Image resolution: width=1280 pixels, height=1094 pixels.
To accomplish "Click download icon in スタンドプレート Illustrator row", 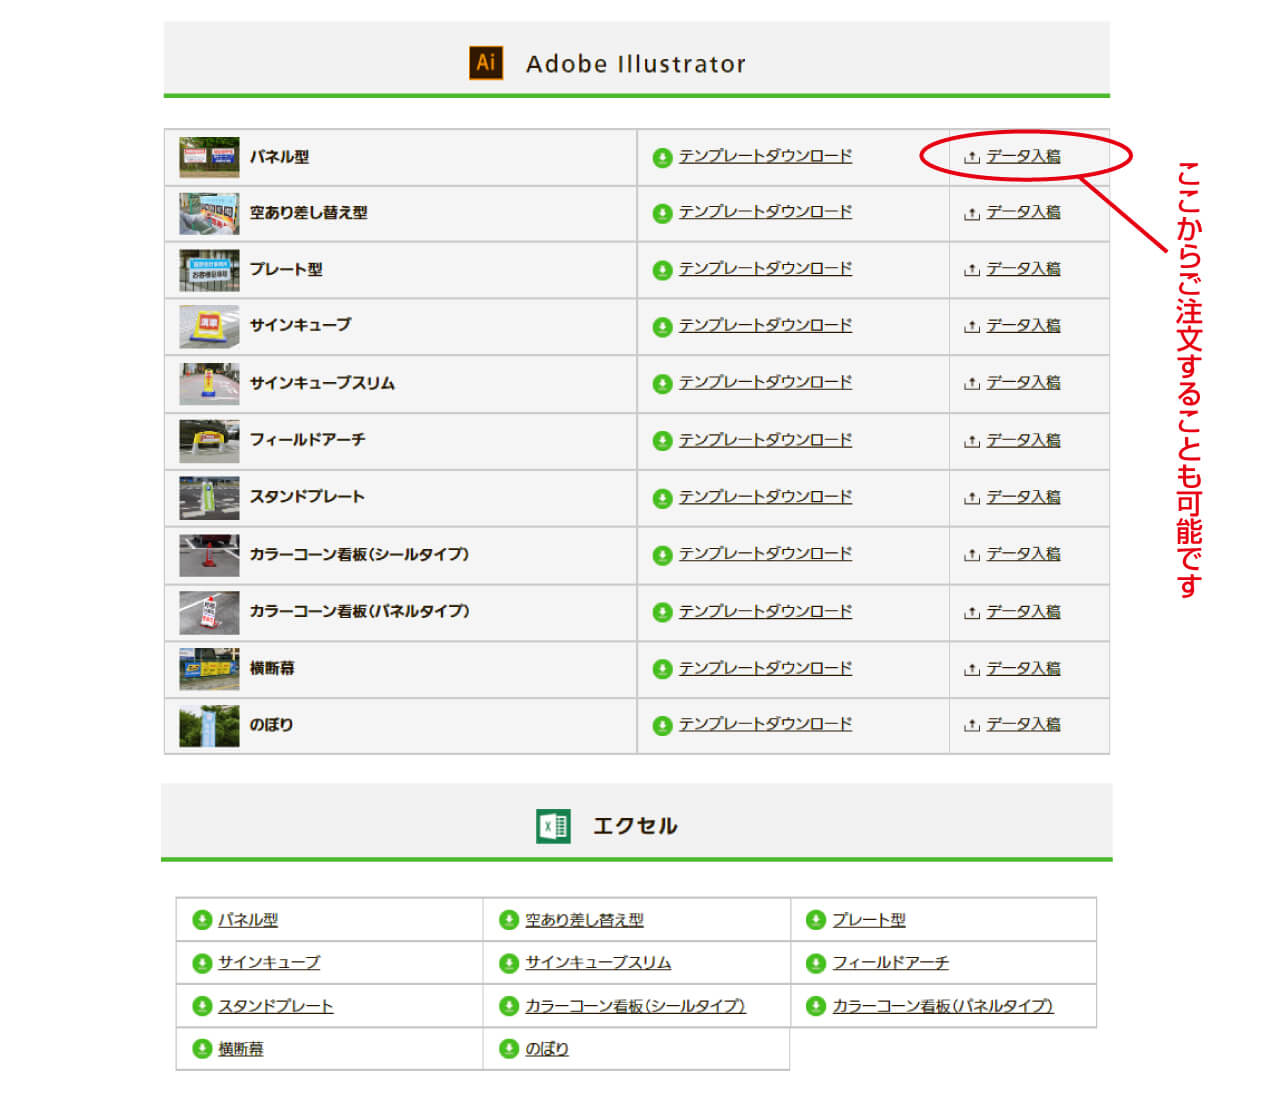I will pyautogui.click(x=662, y=498).
